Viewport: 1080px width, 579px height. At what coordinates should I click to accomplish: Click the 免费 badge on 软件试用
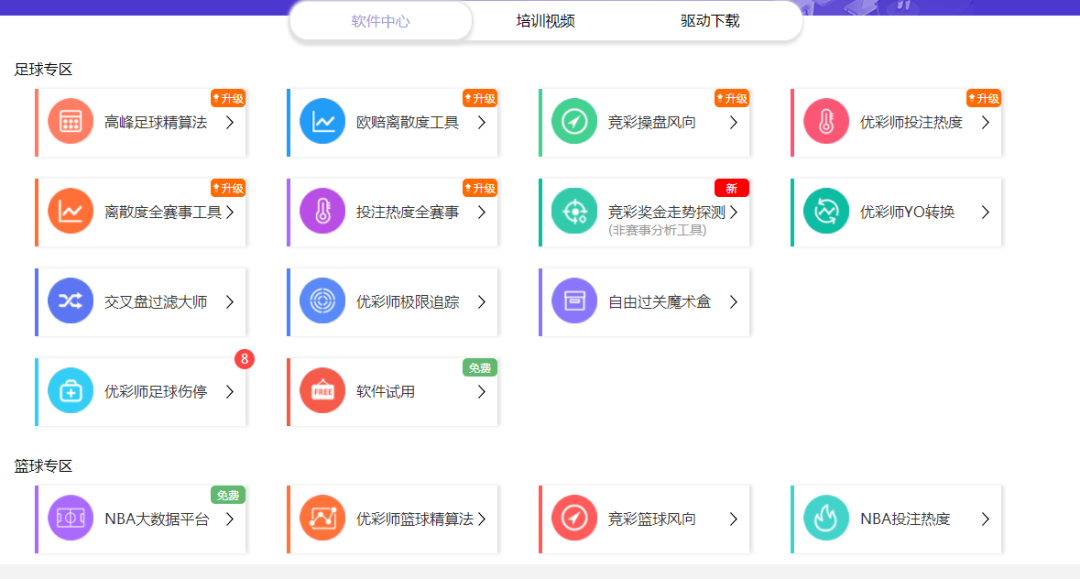click(480, 368)
